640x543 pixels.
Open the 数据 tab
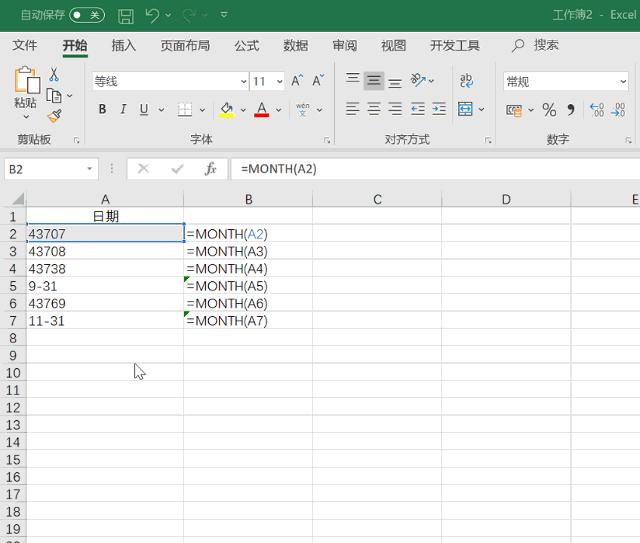click(x=296, y=45)
